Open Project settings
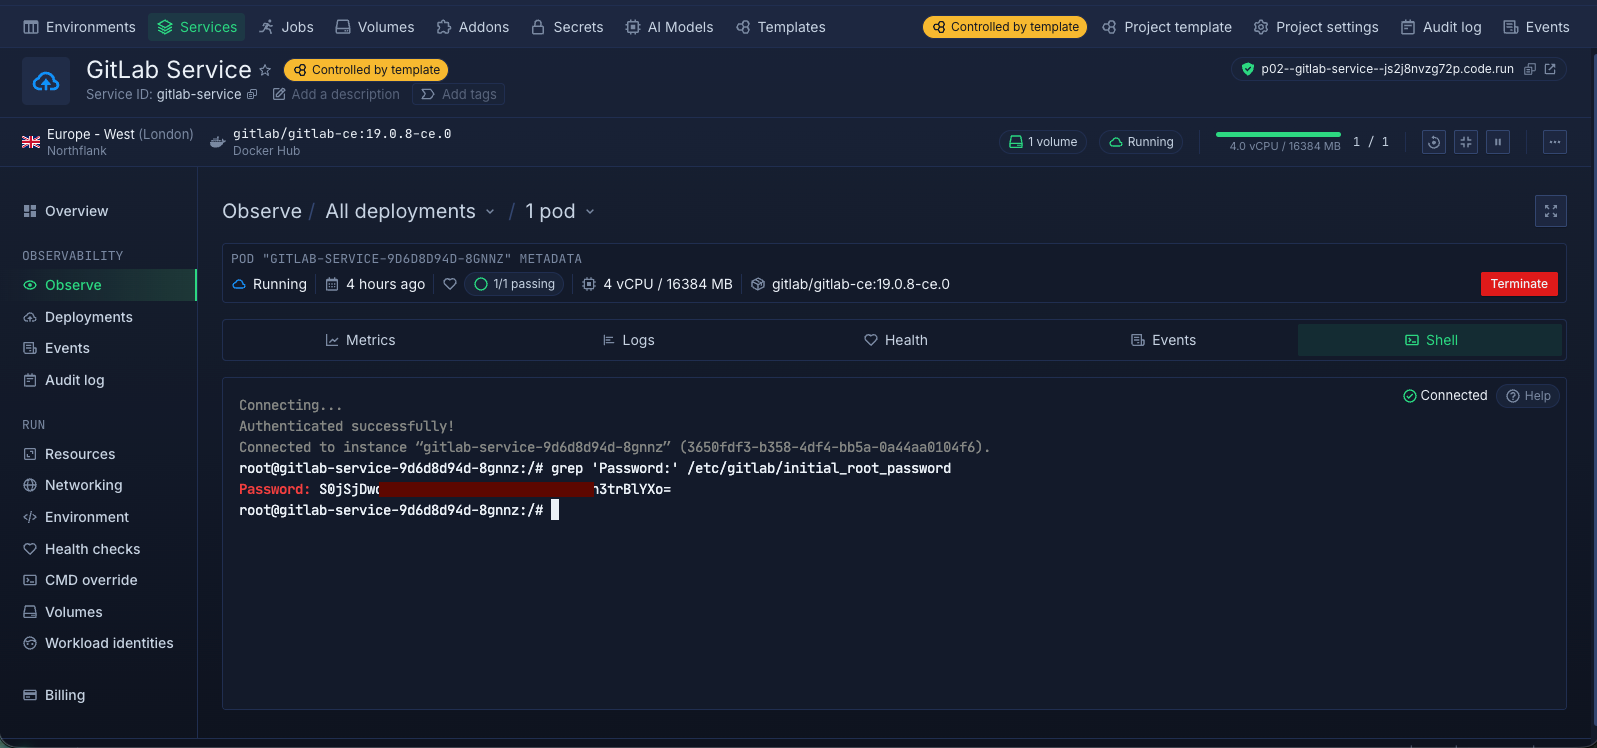The height and width of the screenshot is (748, 1597). click(1316, 27)
